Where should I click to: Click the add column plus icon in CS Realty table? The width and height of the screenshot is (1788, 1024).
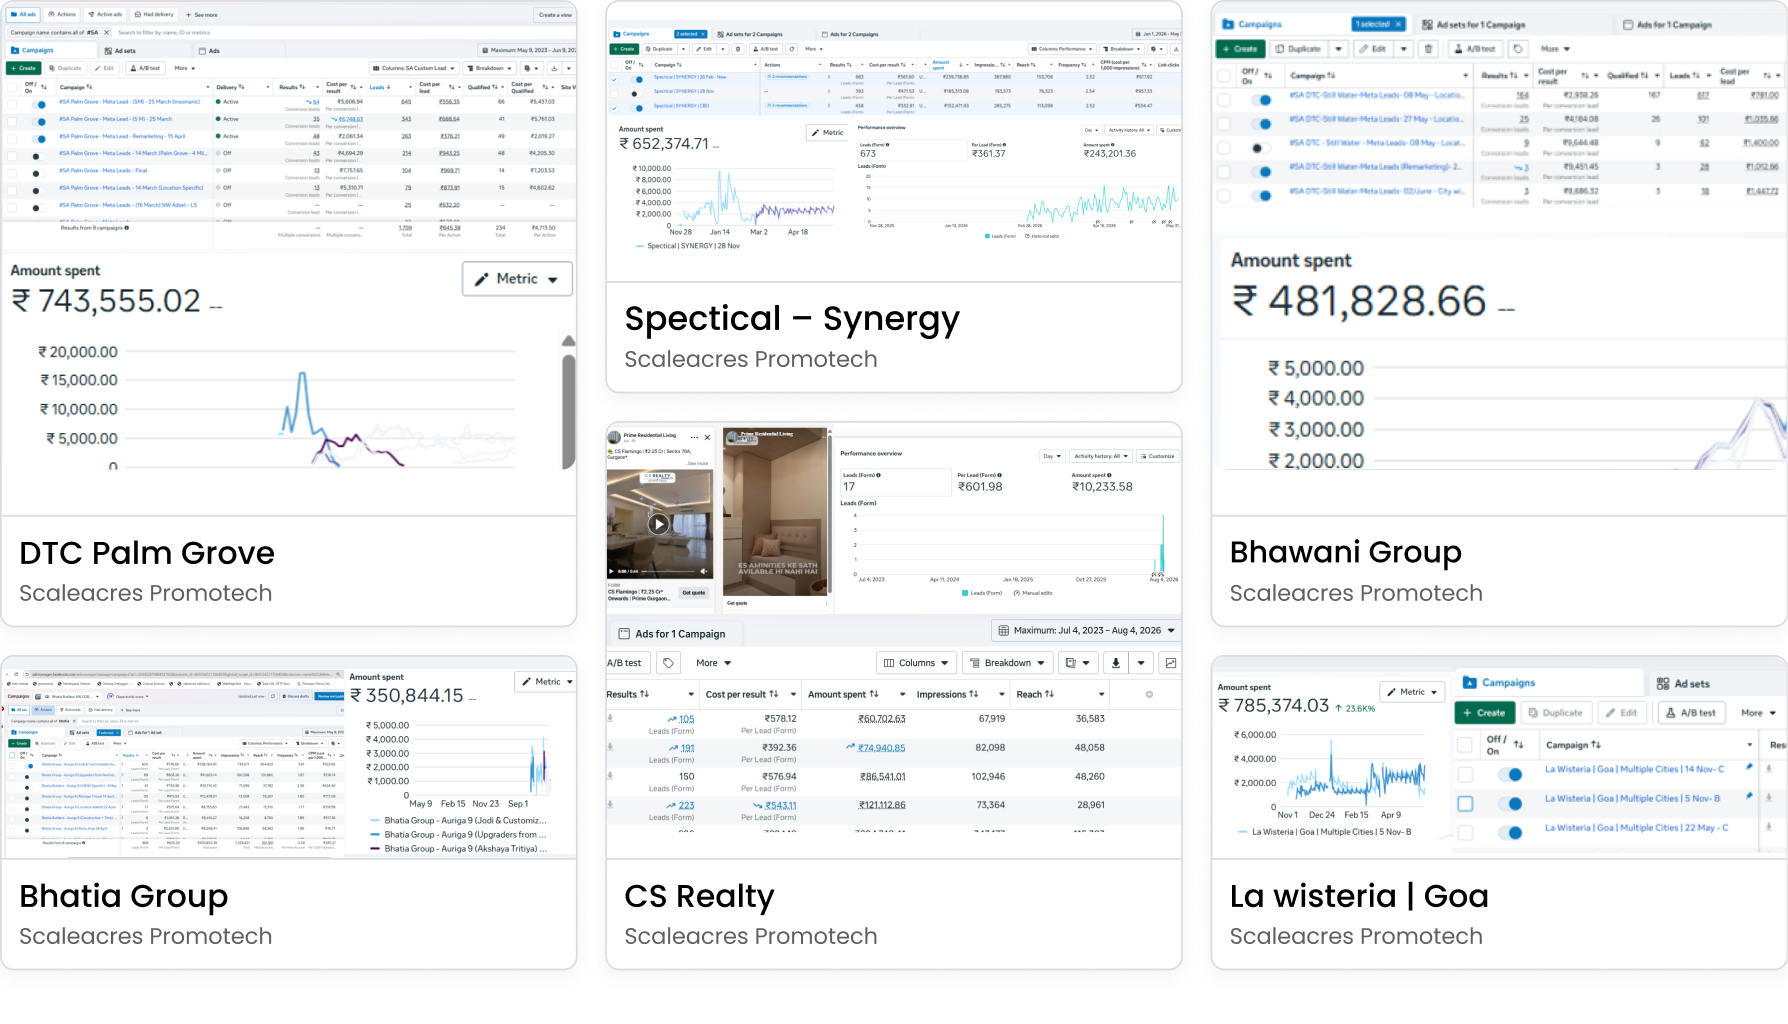coord(1149,694)
